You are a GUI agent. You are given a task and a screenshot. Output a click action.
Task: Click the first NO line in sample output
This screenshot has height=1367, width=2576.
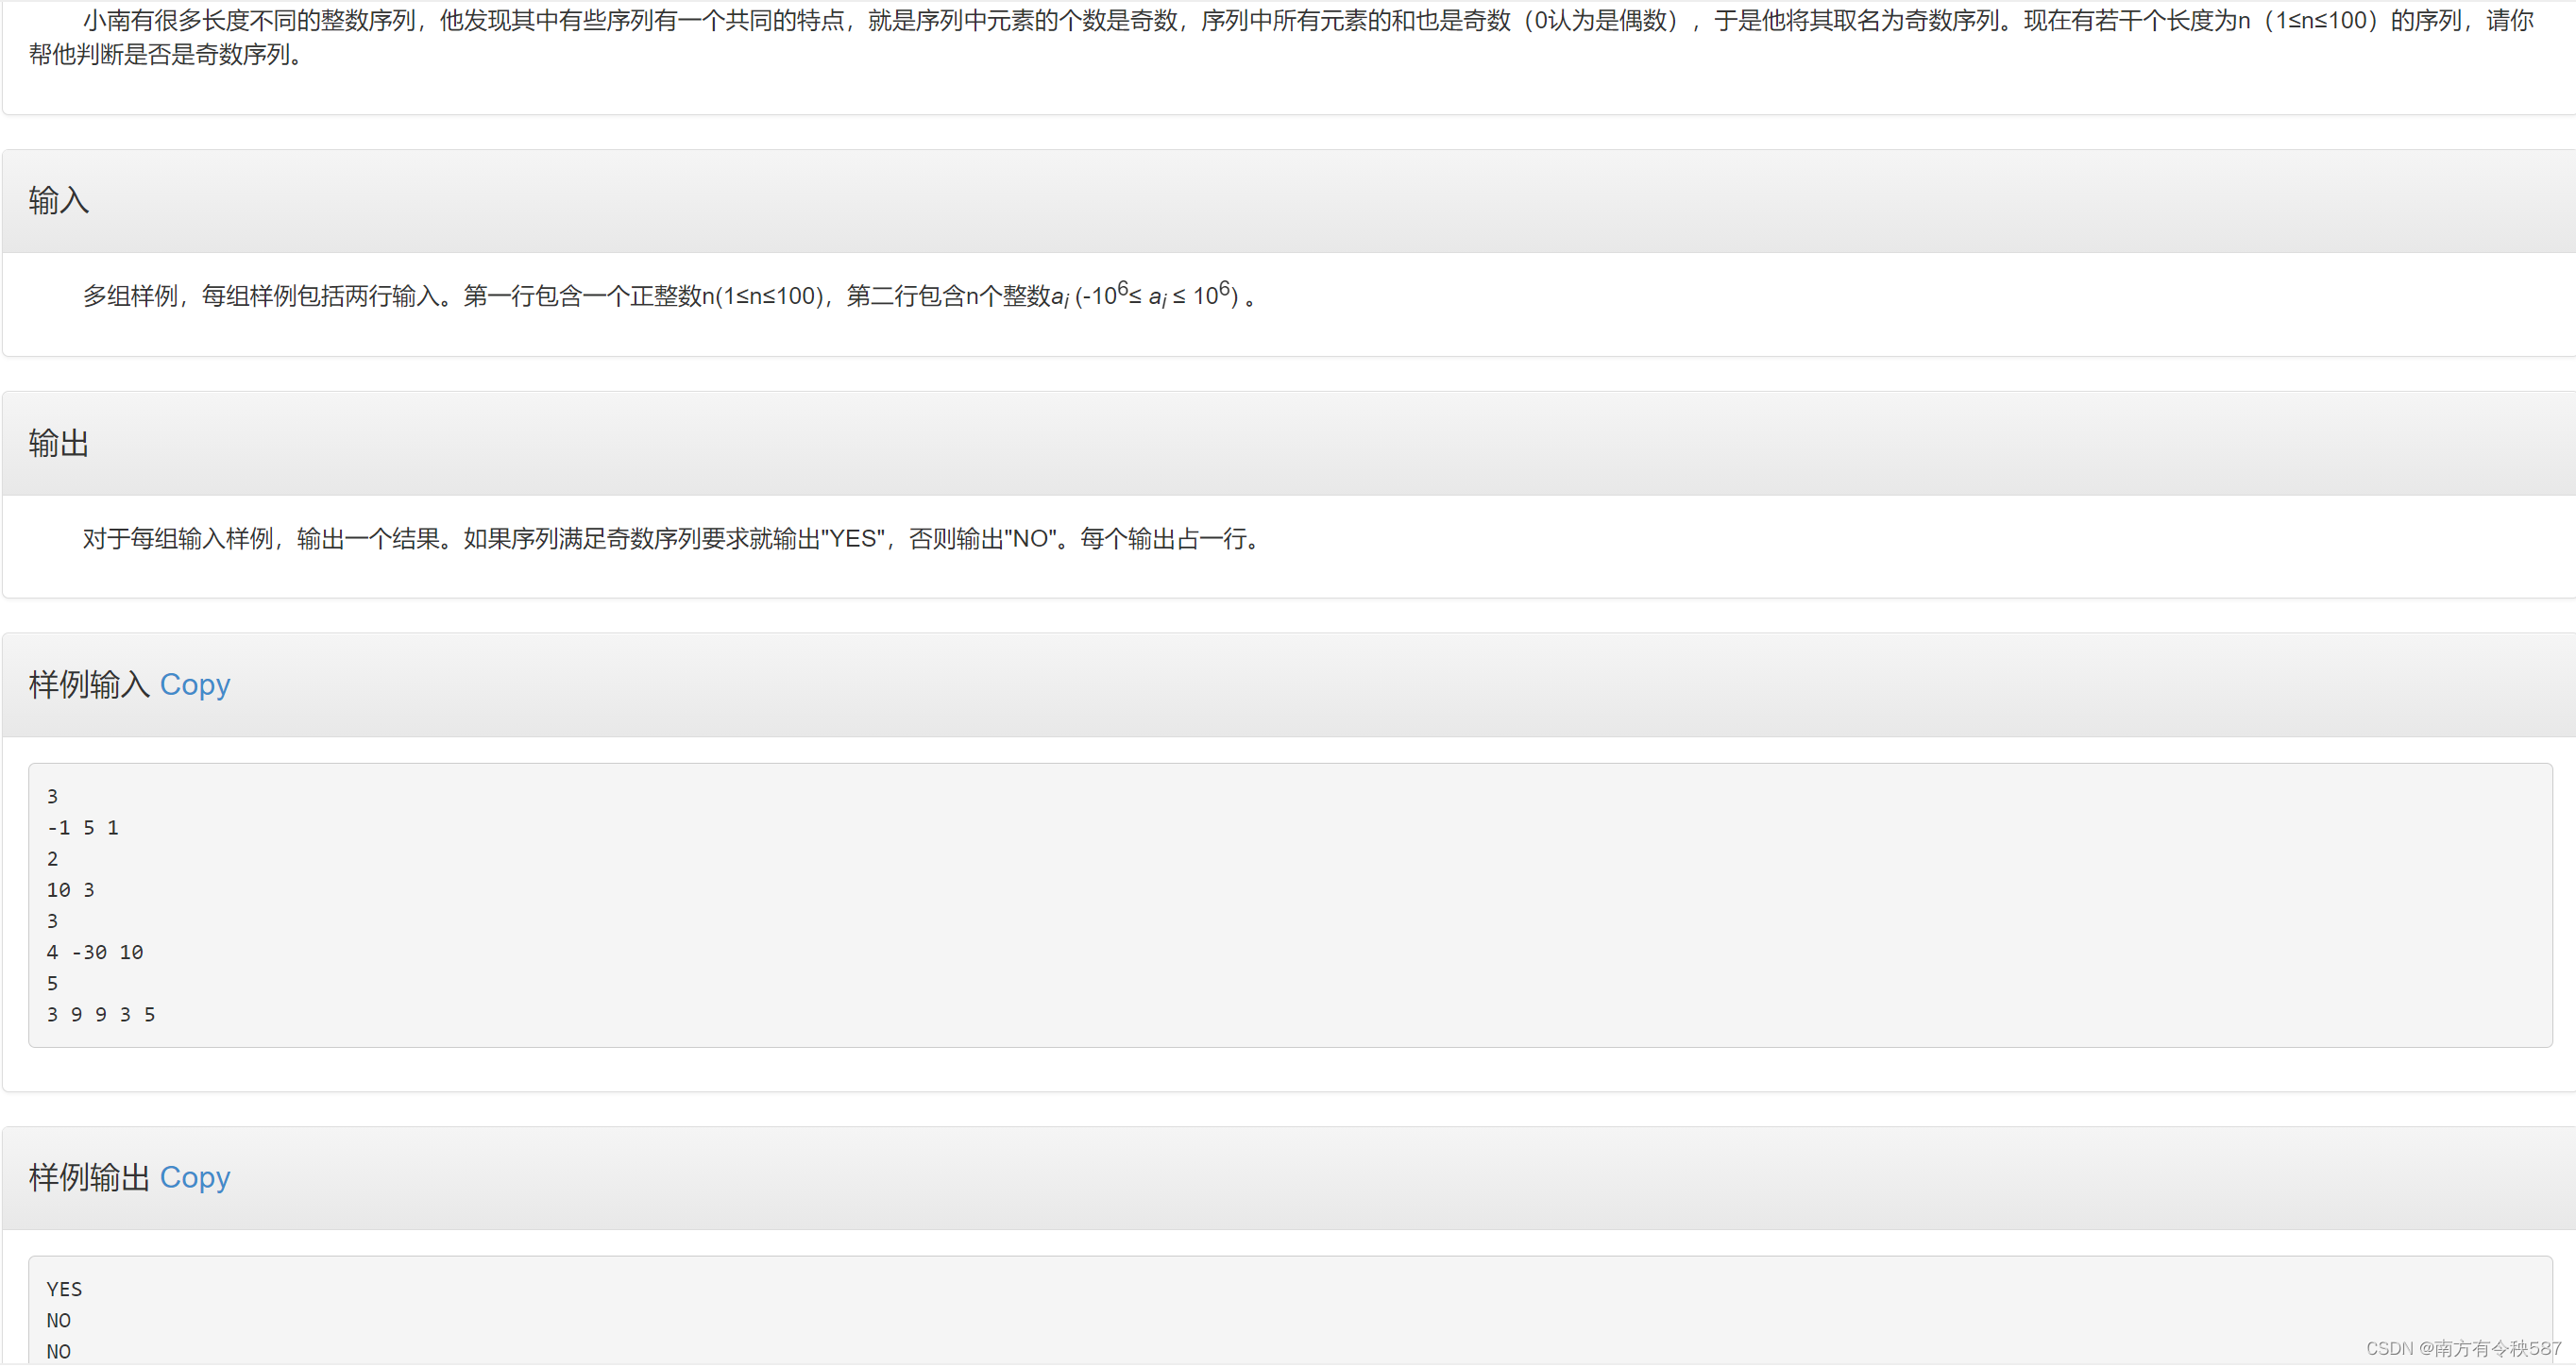pos(58,1321)
